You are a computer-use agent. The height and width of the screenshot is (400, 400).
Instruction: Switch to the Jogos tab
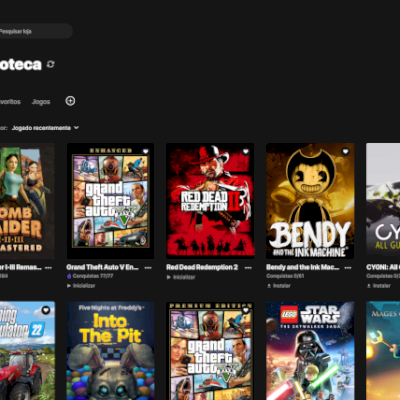click(41, 102)
